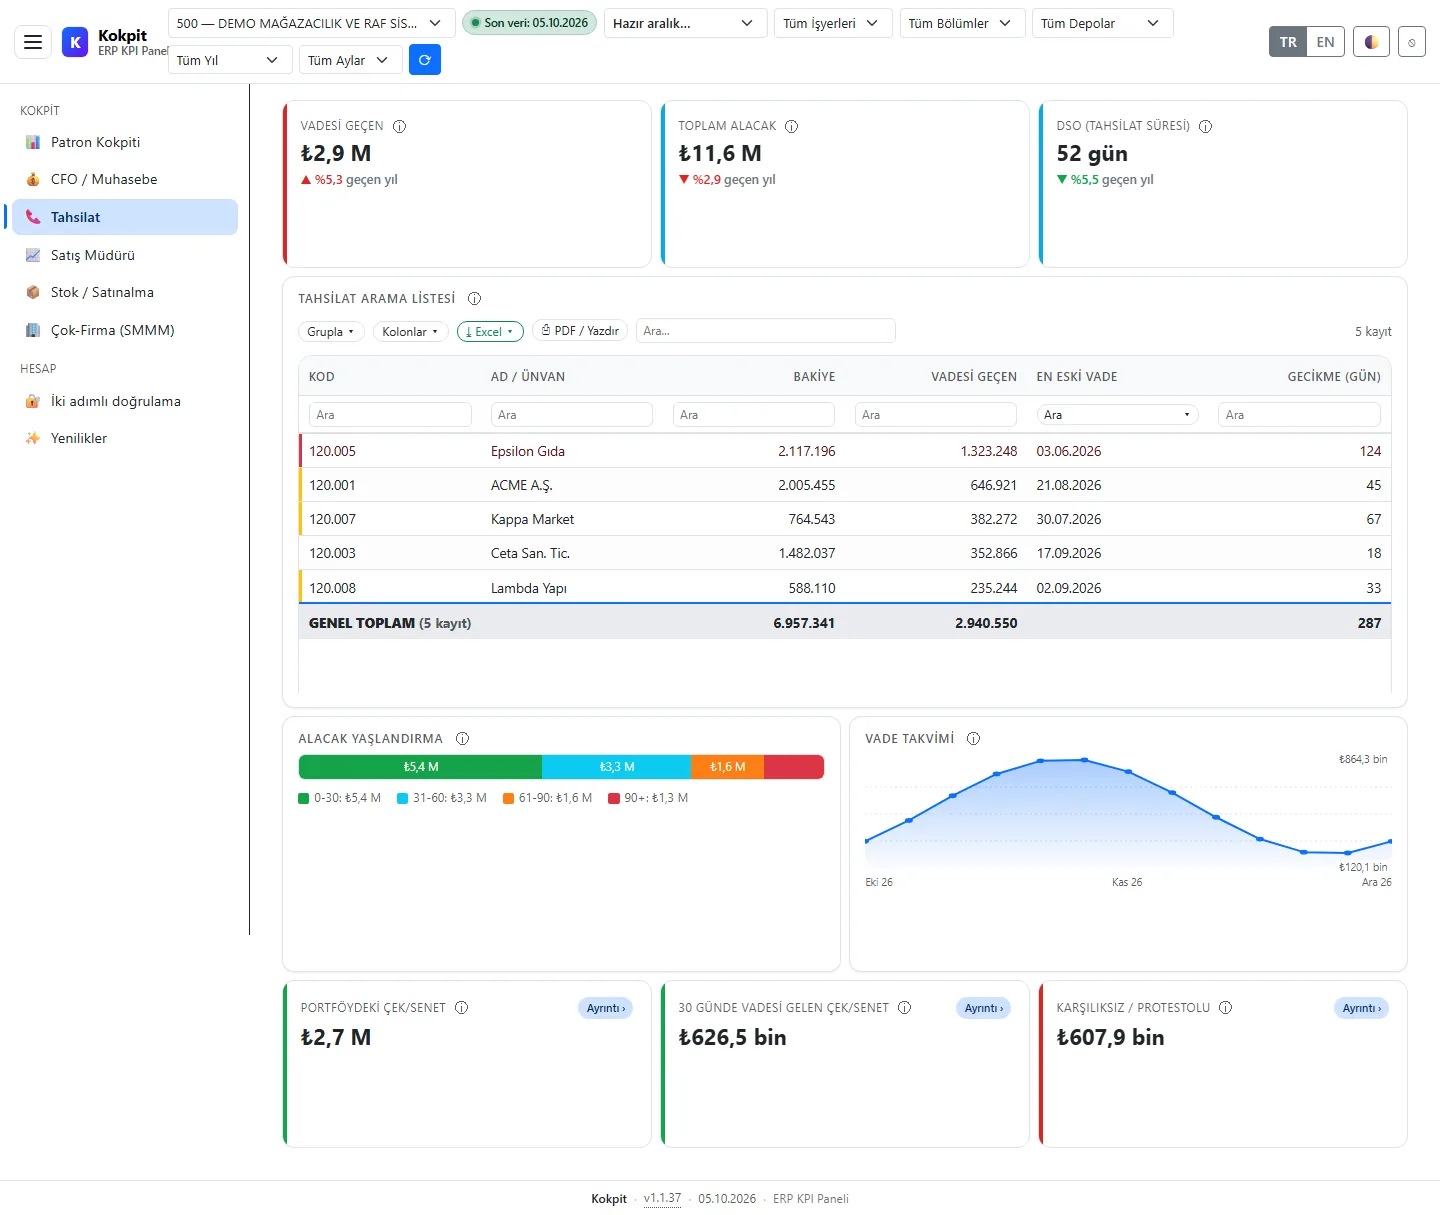Click the info icon beside 30 GÜNDE VADESİ GELEN ÇEK/SENET

click(905, 1007)
